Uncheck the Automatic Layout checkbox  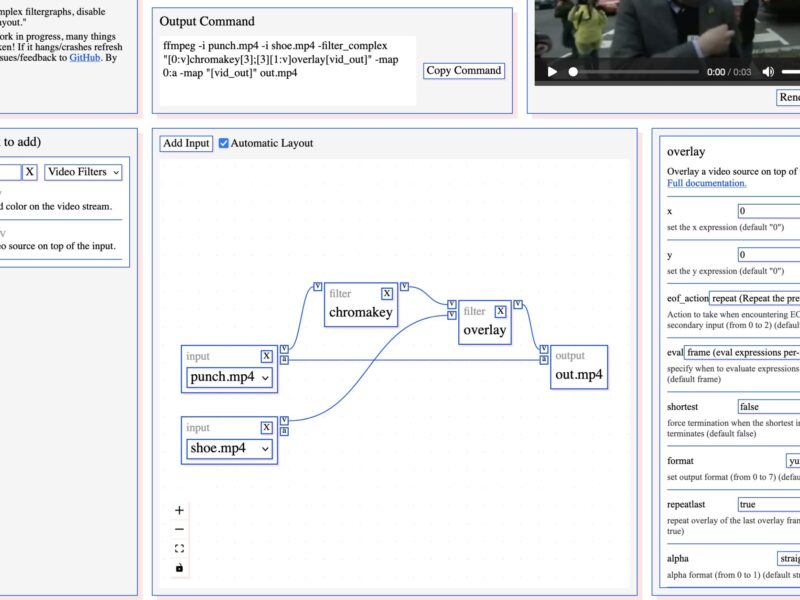coord(224,143)
